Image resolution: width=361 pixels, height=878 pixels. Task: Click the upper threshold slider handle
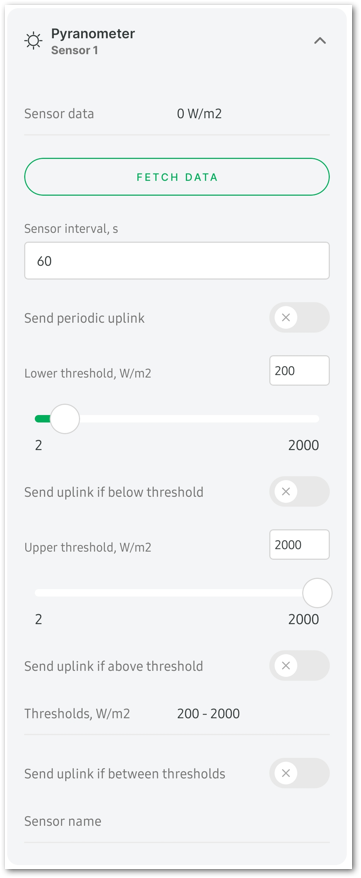pos(317,593)
